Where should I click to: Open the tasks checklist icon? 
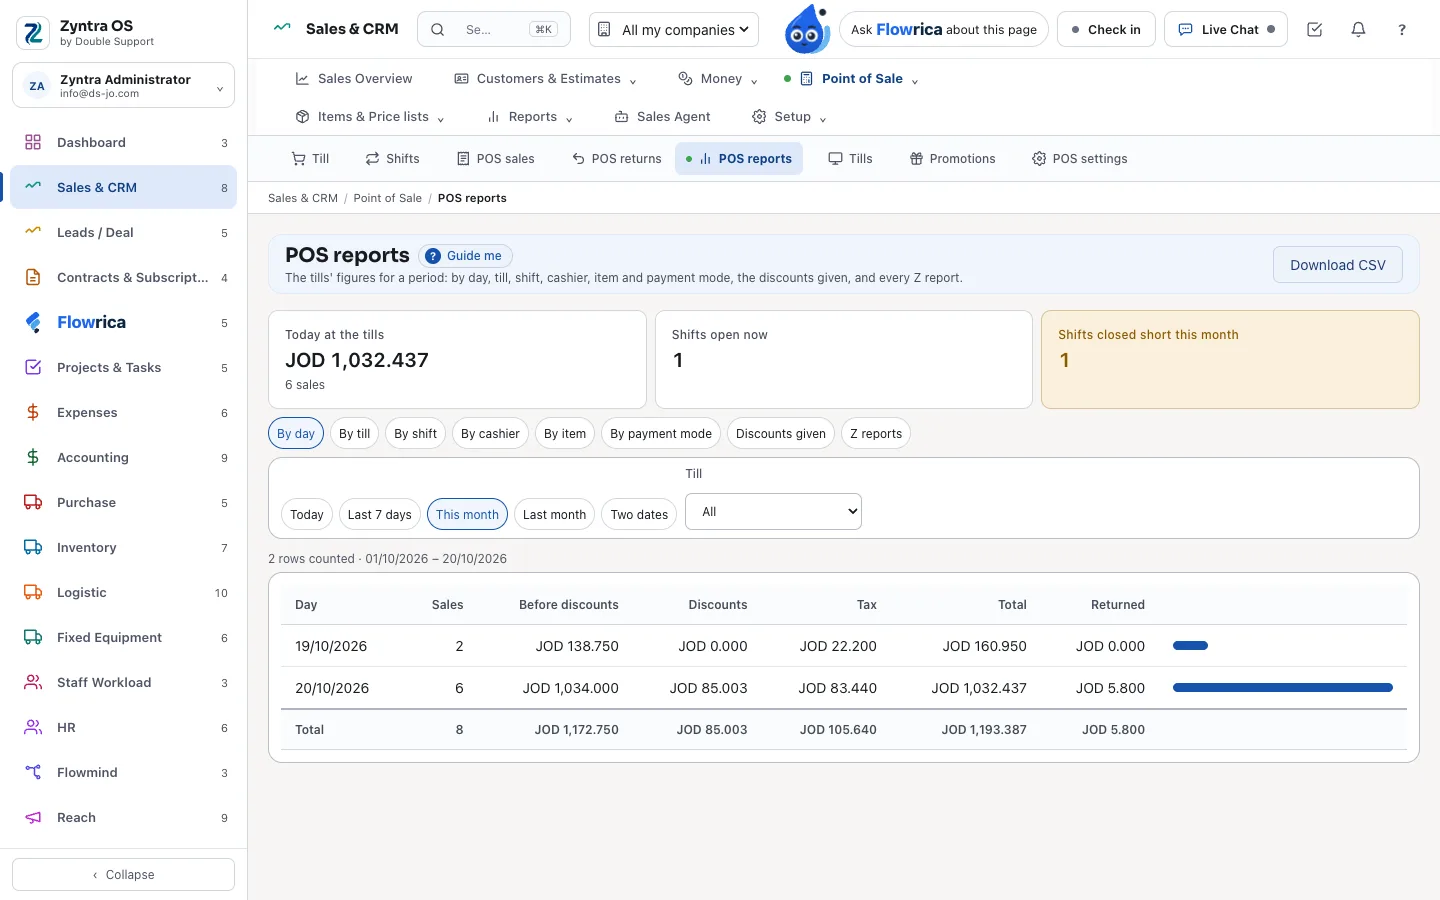point(1315,30)
